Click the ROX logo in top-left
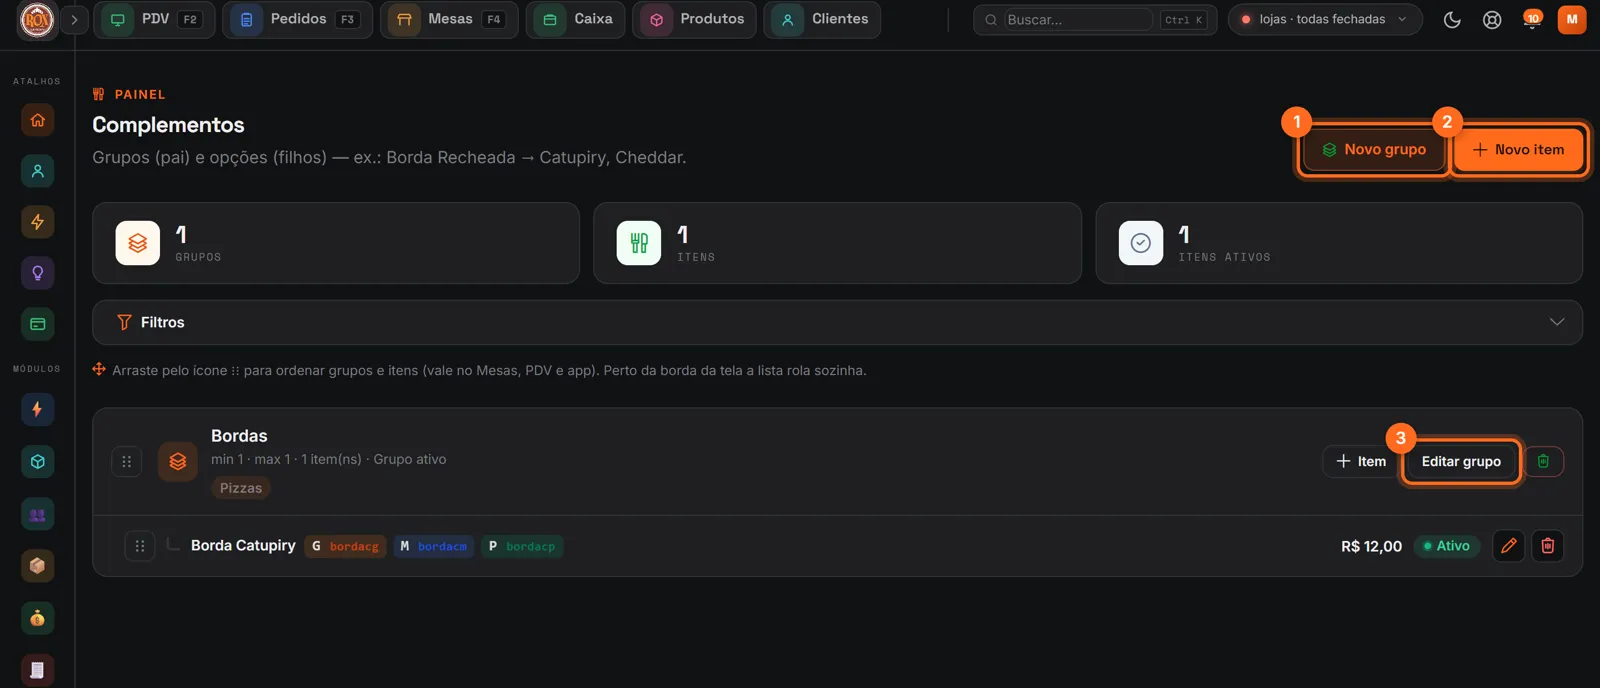This screenshot has width=1600, height=688. [x=37, y=19]
